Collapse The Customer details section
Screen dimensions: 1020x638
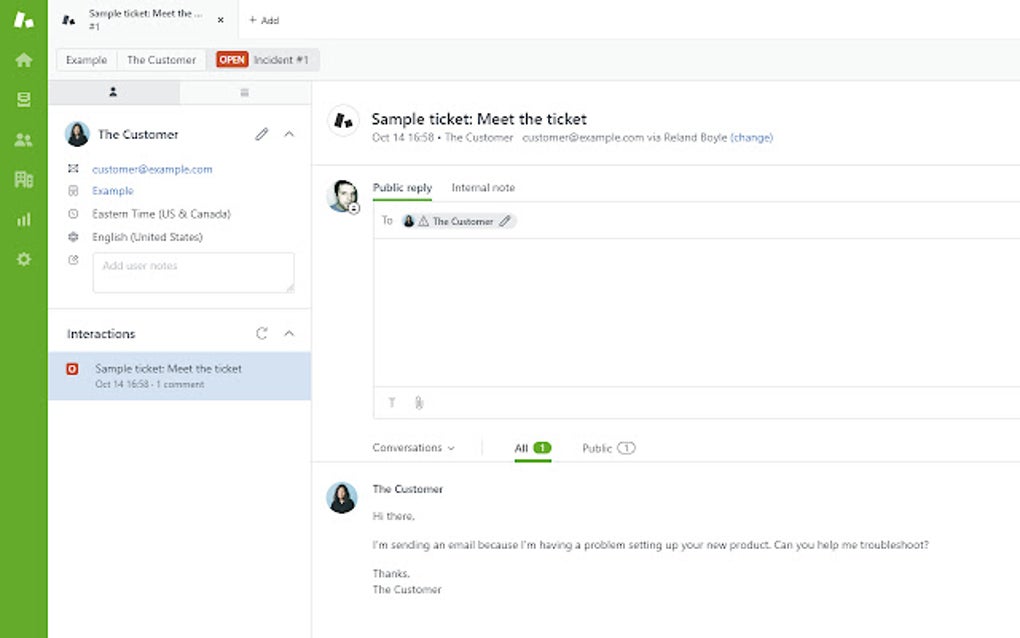coord(289,134)
